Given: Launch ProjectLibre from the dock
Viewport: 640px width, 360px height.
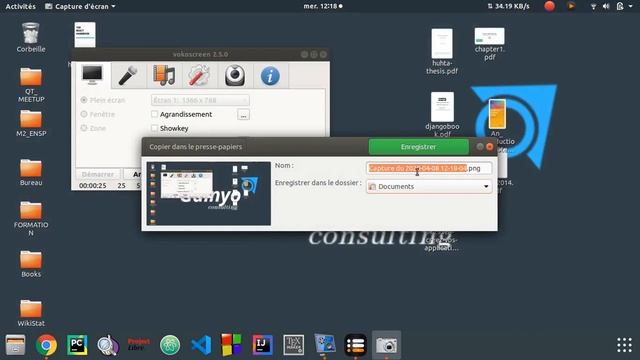Looking at the screenshot, I should pos(139,345).
